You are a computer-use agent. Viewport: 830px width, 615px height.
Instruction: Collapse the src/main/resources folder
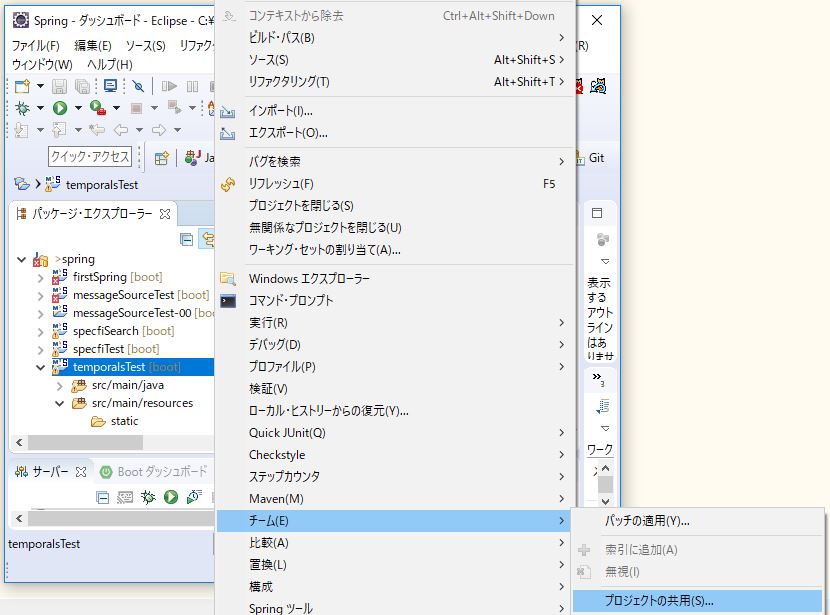(60, 404)
